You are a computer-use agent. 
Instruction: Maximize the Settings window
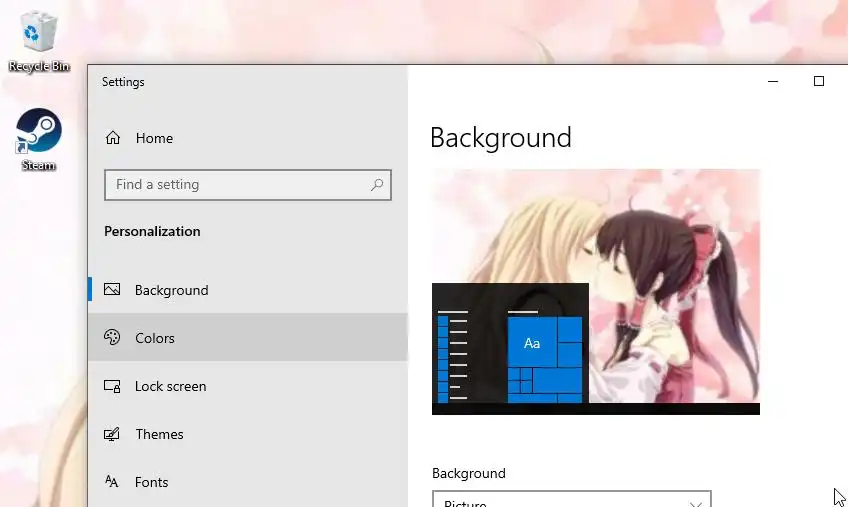tap(819, 81)
